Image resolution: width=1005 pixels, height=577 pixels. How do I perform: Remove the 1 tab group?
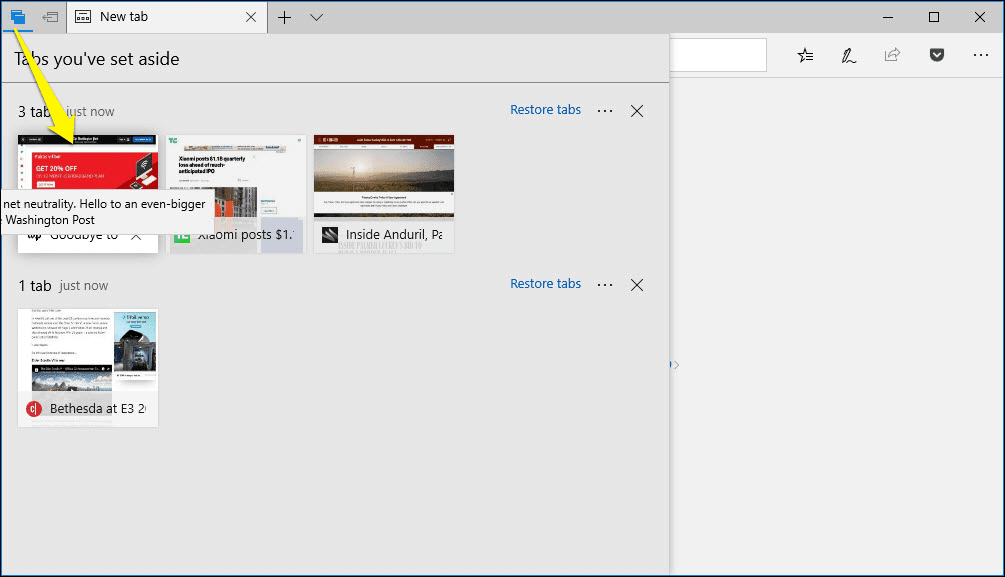(x=636, y=285)
